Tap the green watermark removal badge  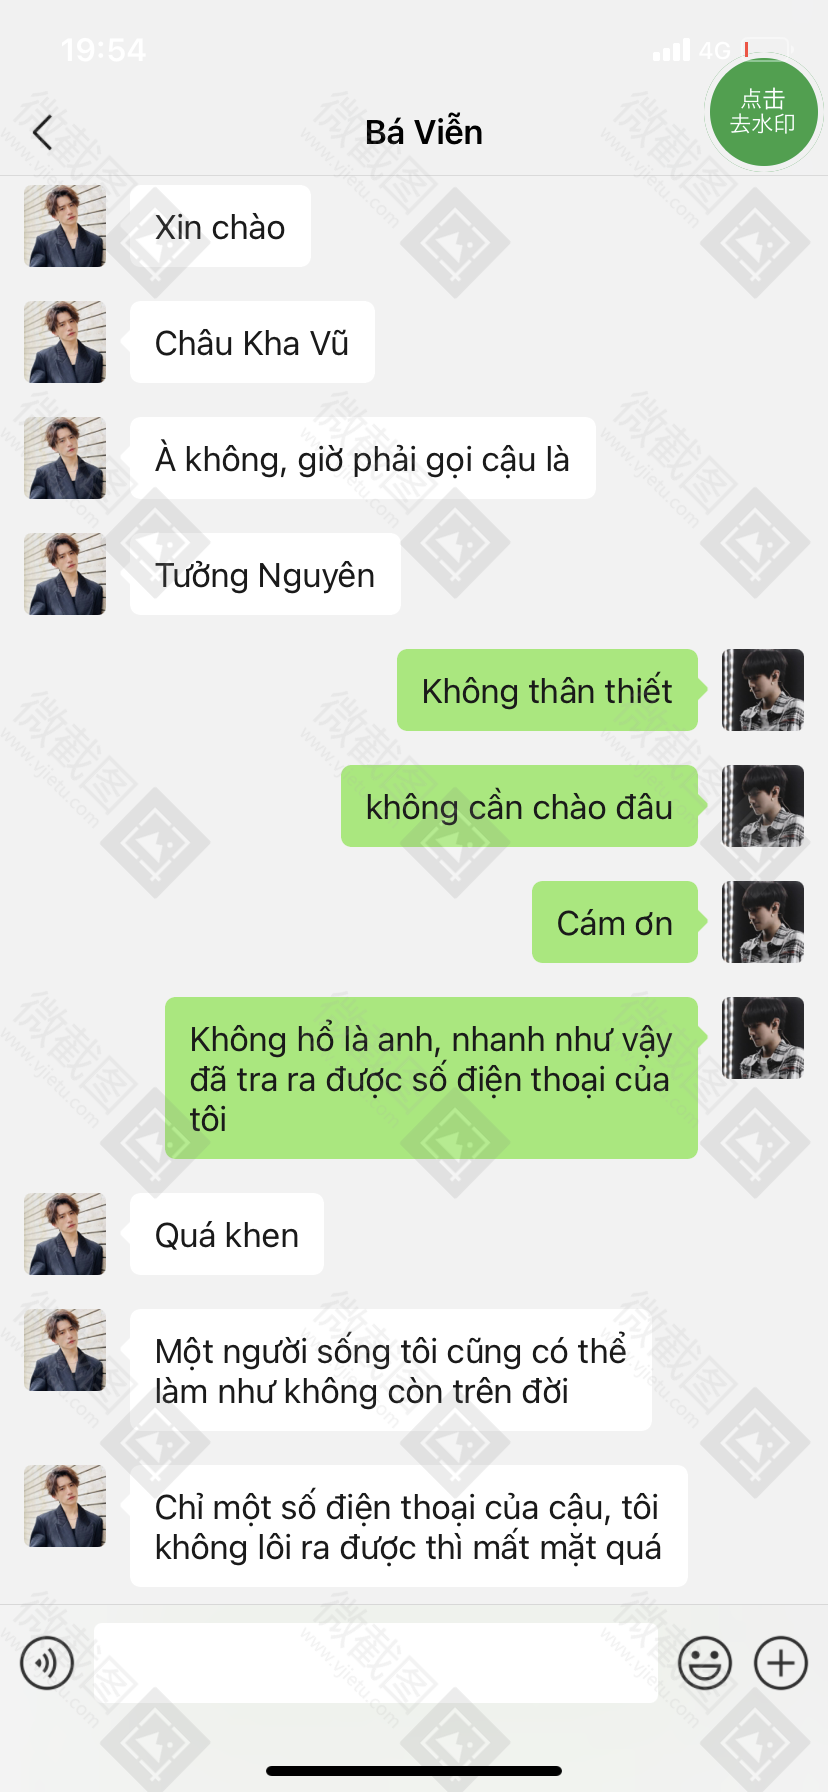763,112
